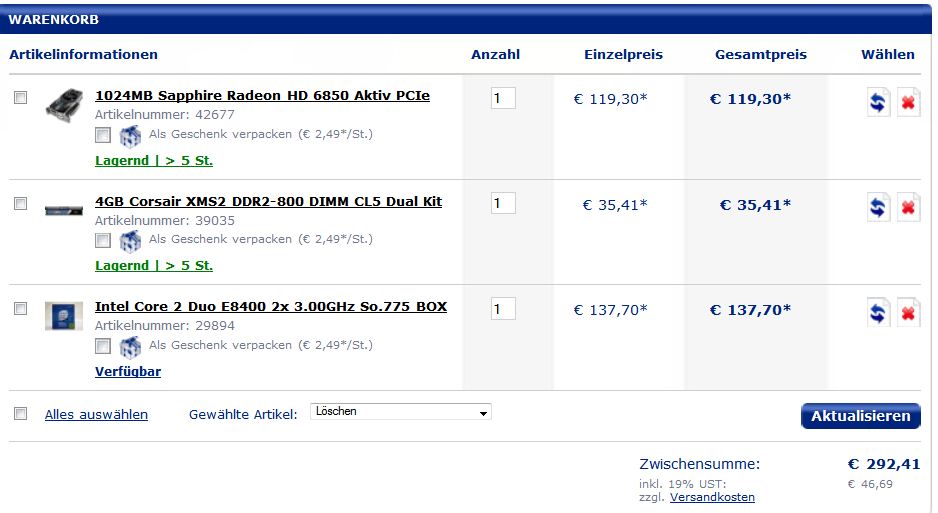Click refresh icon for Corsair XMS2 kit
Viewport: 938px width, 513px height.
[x=878, y=207]
